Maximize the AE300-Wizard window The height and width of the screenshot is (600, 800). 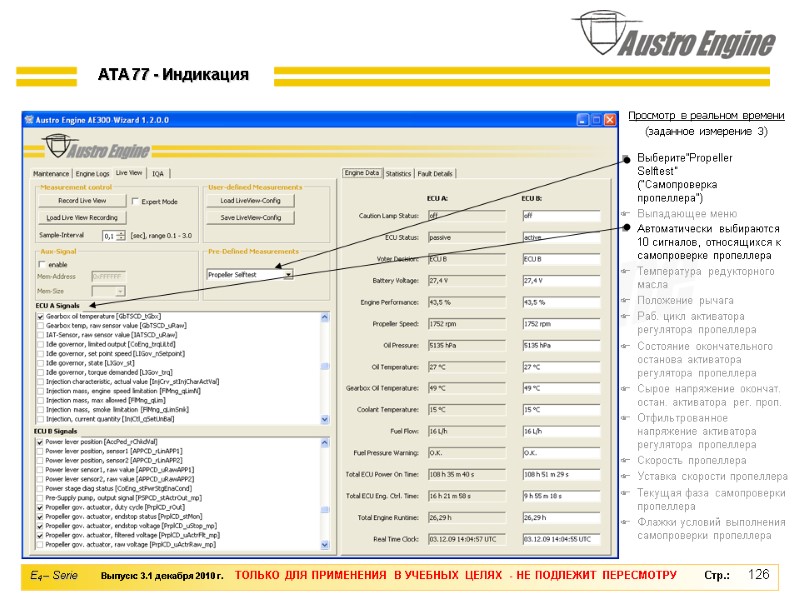pyautogui.click(x=596, y=120)
